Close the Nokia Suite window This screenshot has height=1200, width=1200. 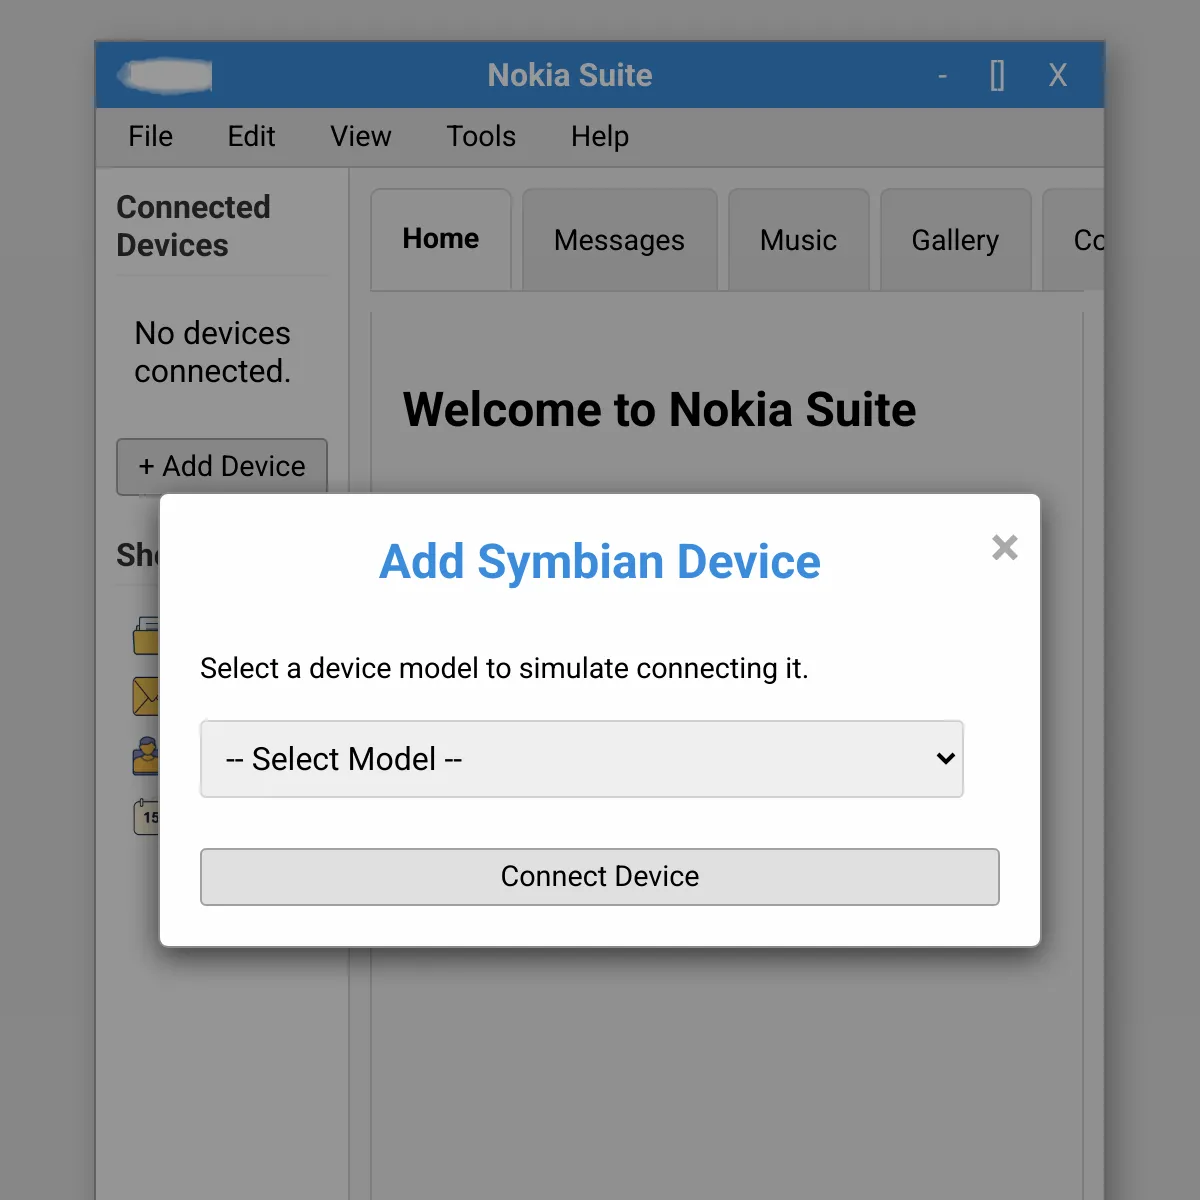click(x=1058, y=75)
